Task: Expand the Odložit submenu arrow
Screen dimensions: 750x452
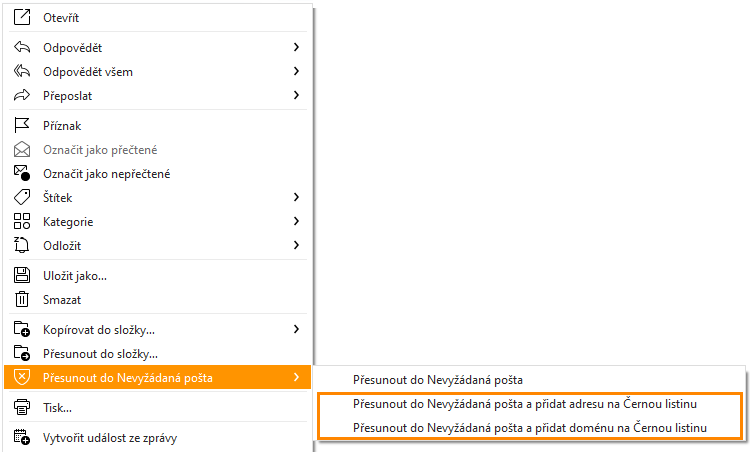Action: tap(297, 245)
